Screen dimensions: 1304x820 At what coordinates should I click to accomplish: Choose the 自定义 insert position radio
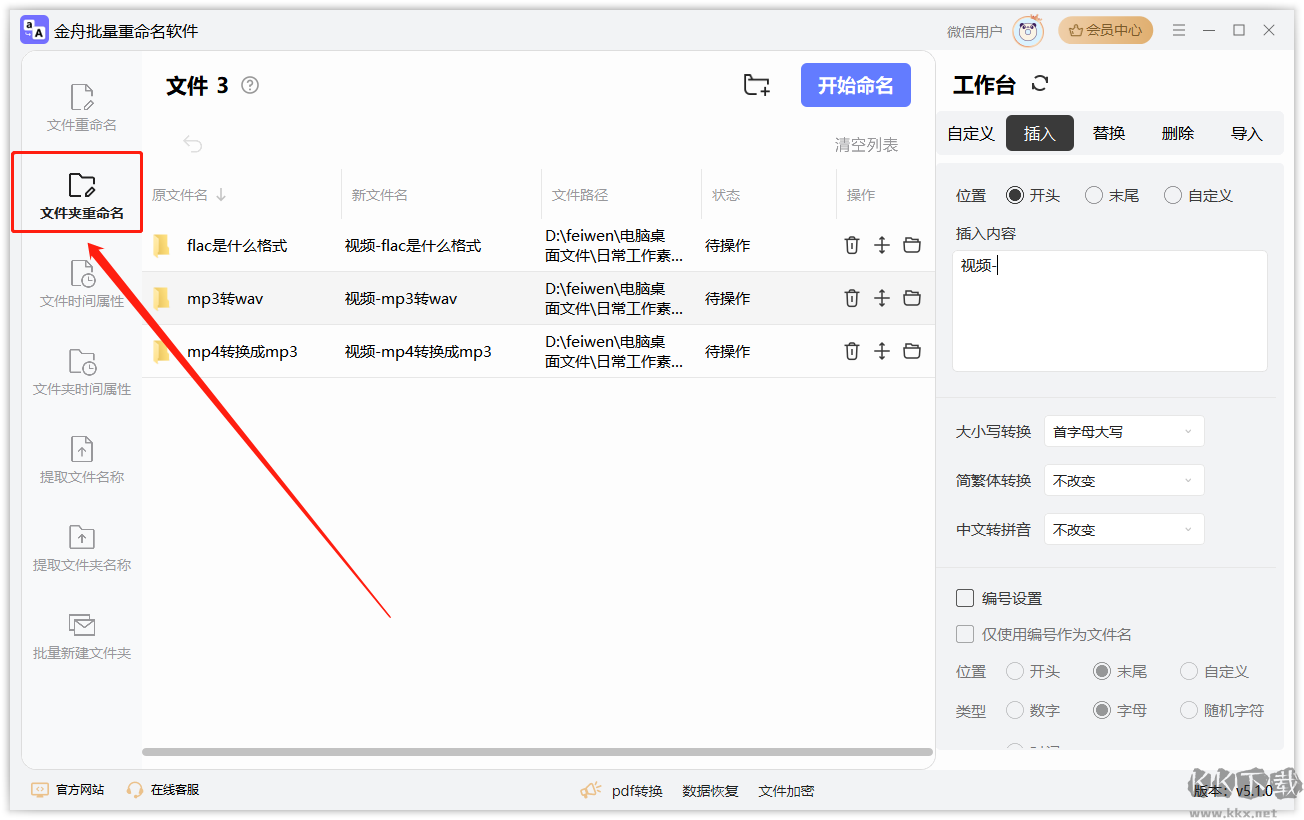1173,196
